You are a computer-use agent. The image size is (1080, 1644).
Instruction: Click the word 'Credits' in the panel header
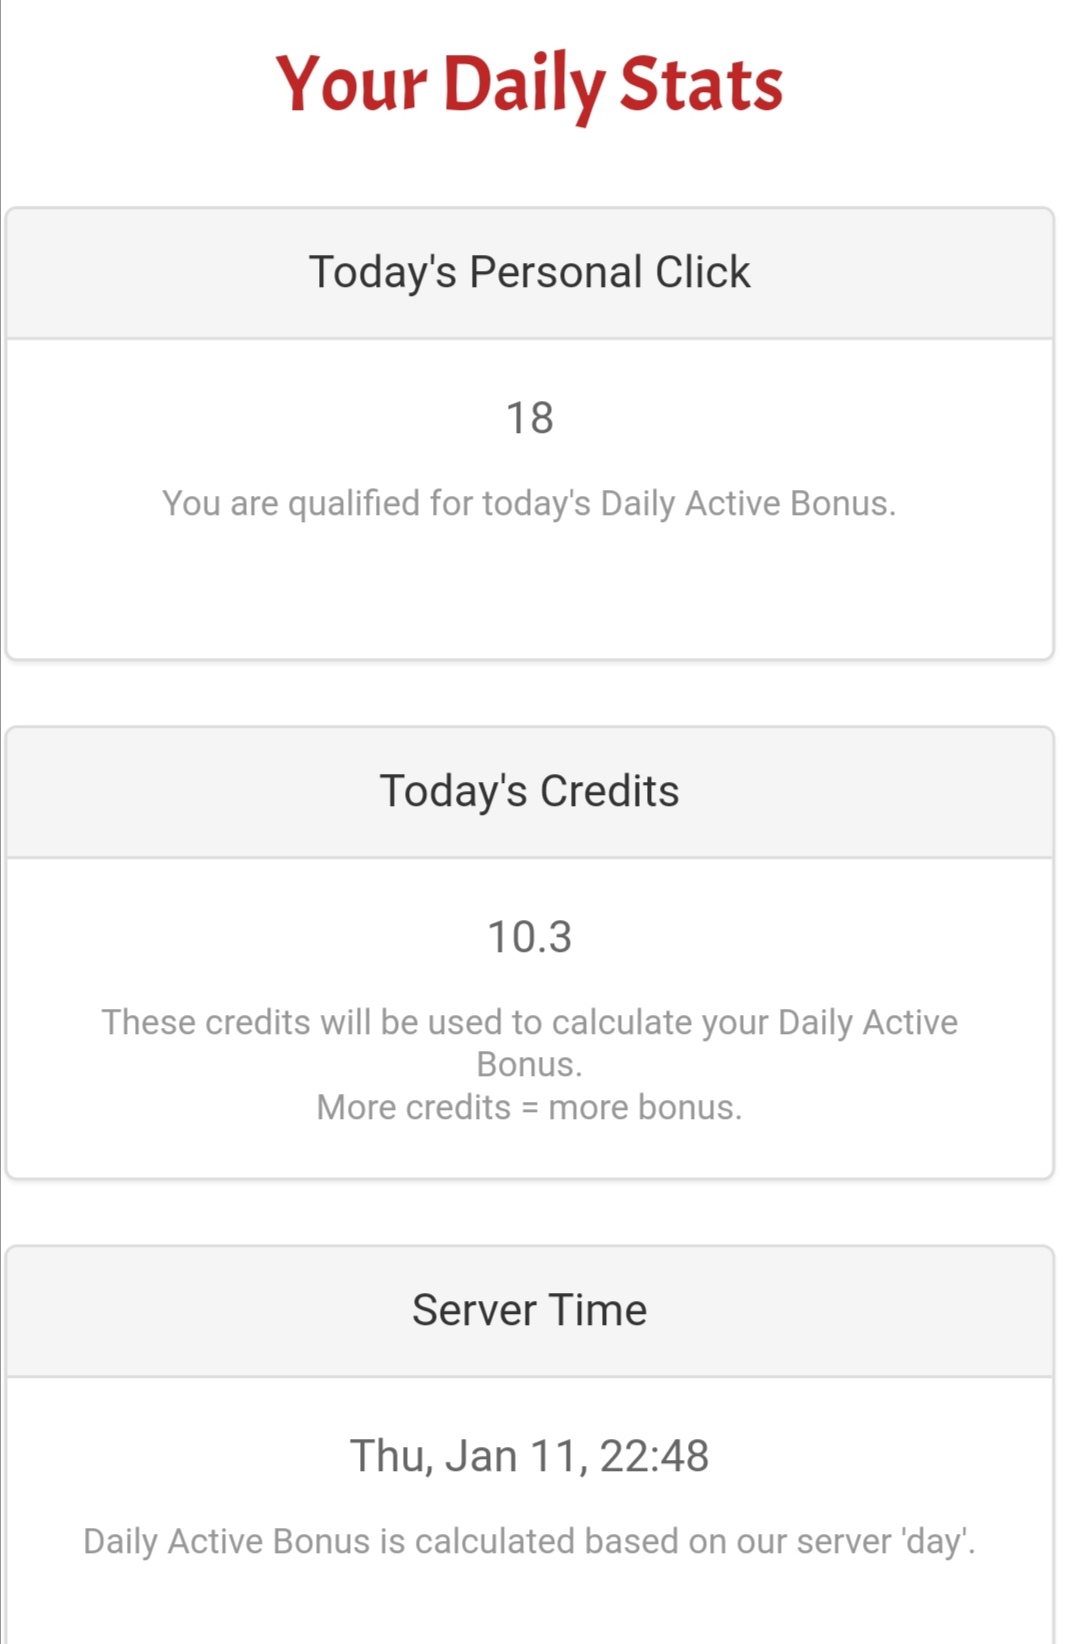pyautogui.click(x=609, y=792)
